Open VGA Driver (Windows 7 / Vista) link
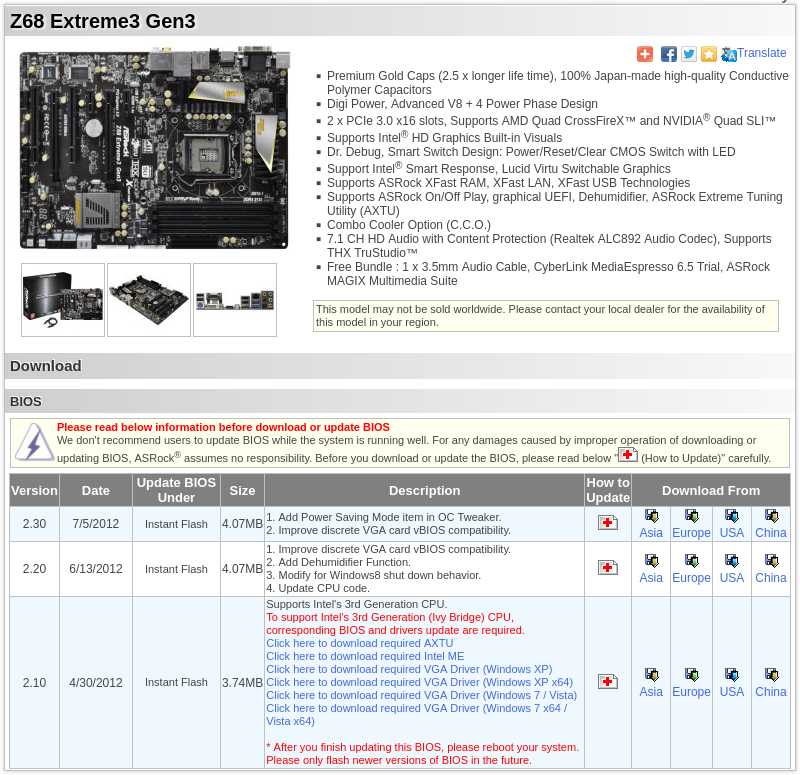 (x=421, y=695)
